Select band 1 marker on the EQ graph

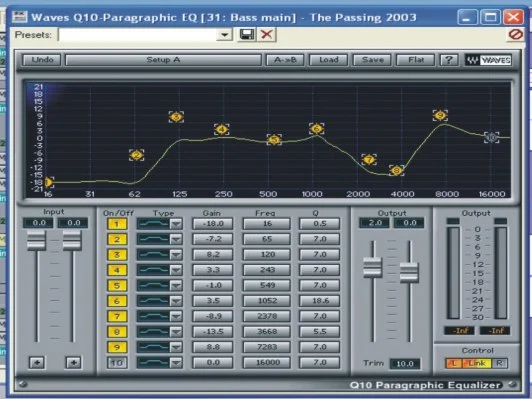pyautogui.click(x=49, y=182)
